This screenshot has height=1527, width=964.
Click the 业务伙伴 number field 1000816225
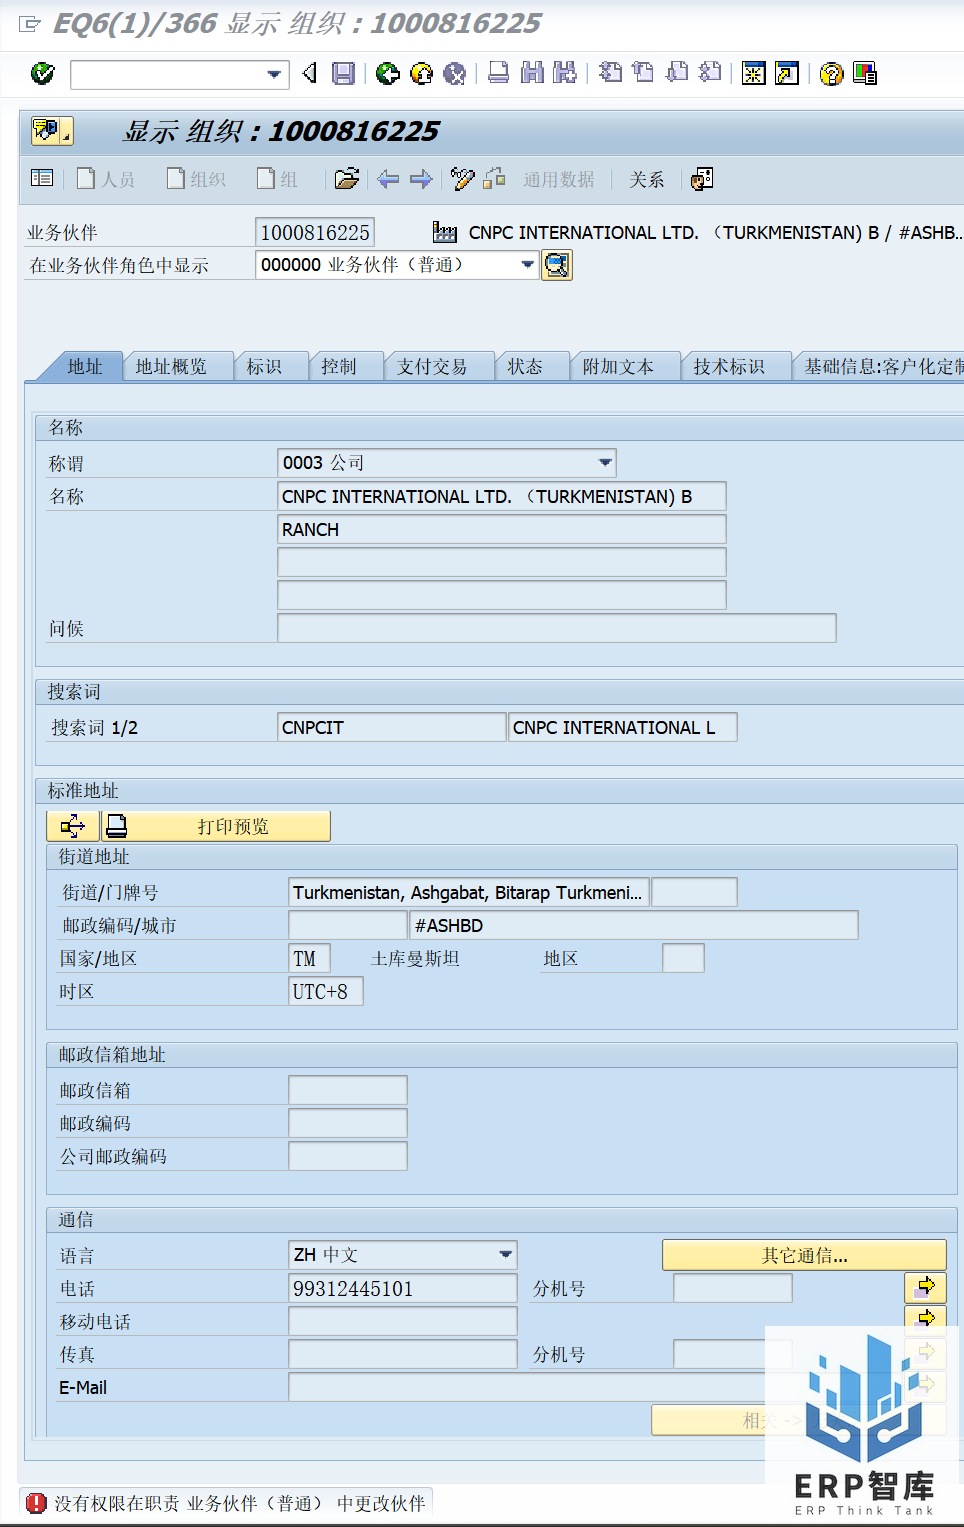pos(315,233)
